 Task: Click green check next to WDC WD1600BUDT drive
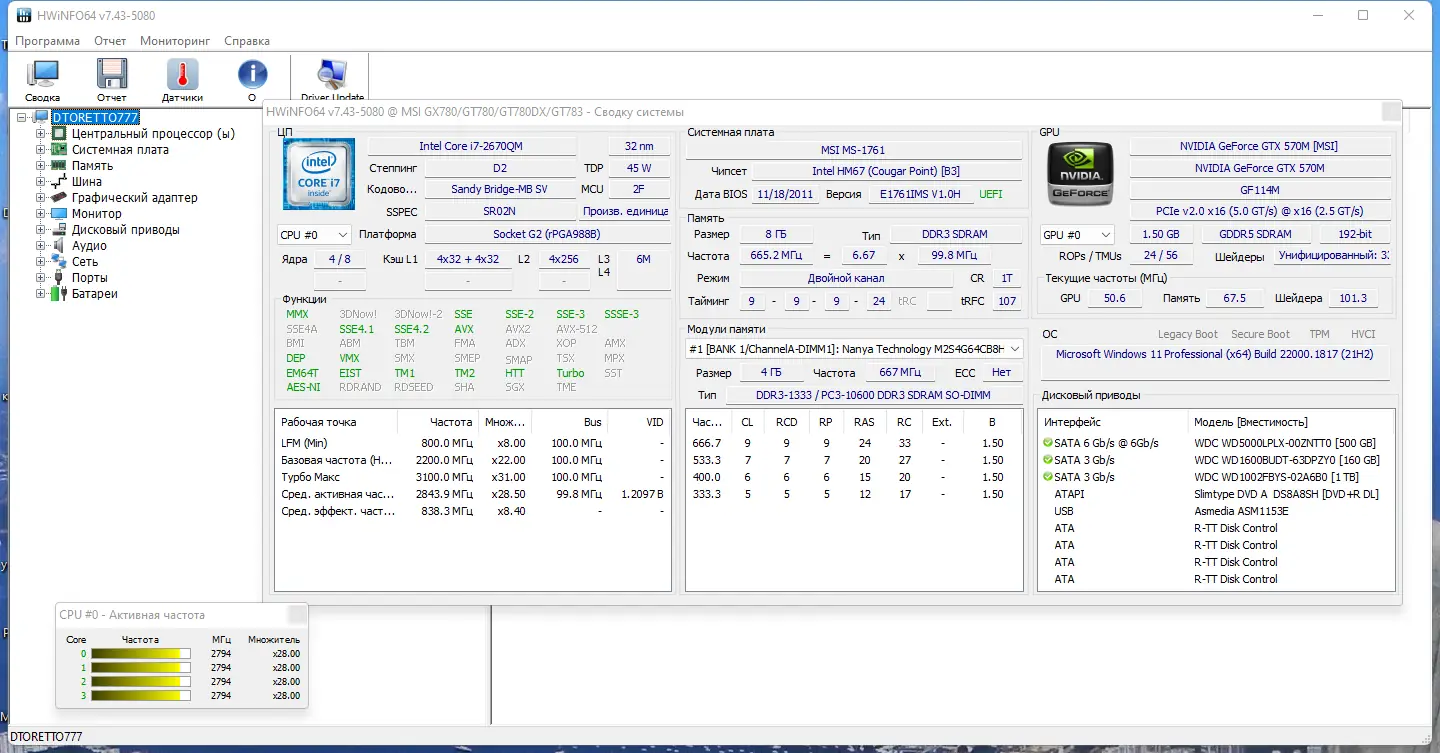[1047, 460]
